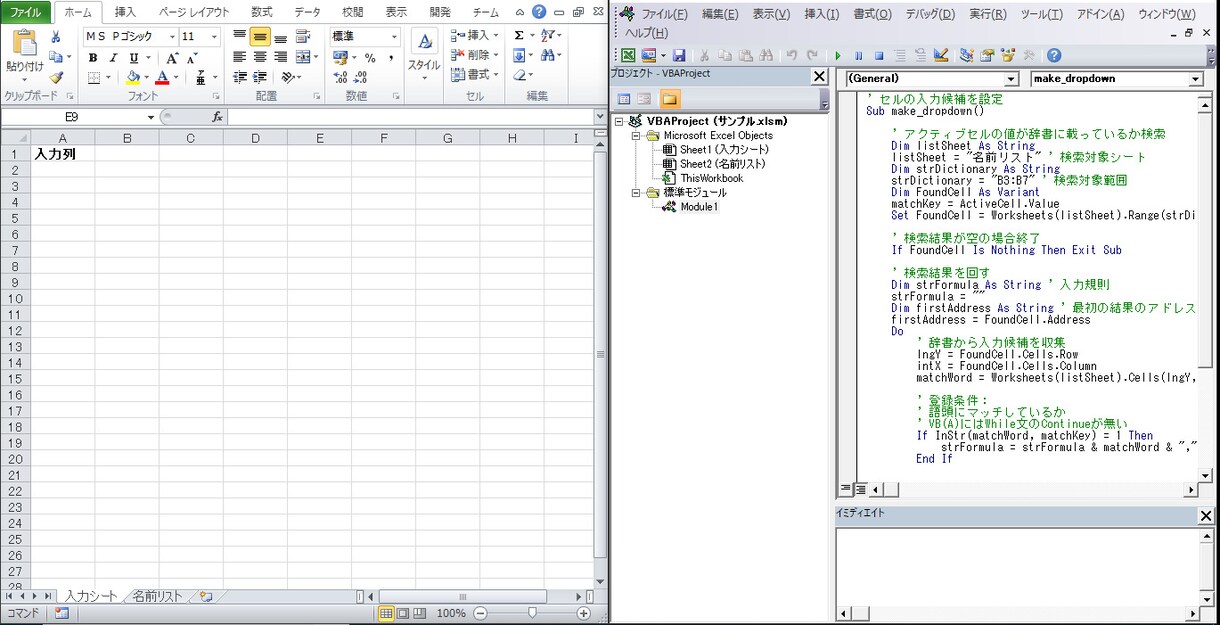Click the 挿入 cells button in ribbon
This screenshot has height=625, width=1220.
476,35
